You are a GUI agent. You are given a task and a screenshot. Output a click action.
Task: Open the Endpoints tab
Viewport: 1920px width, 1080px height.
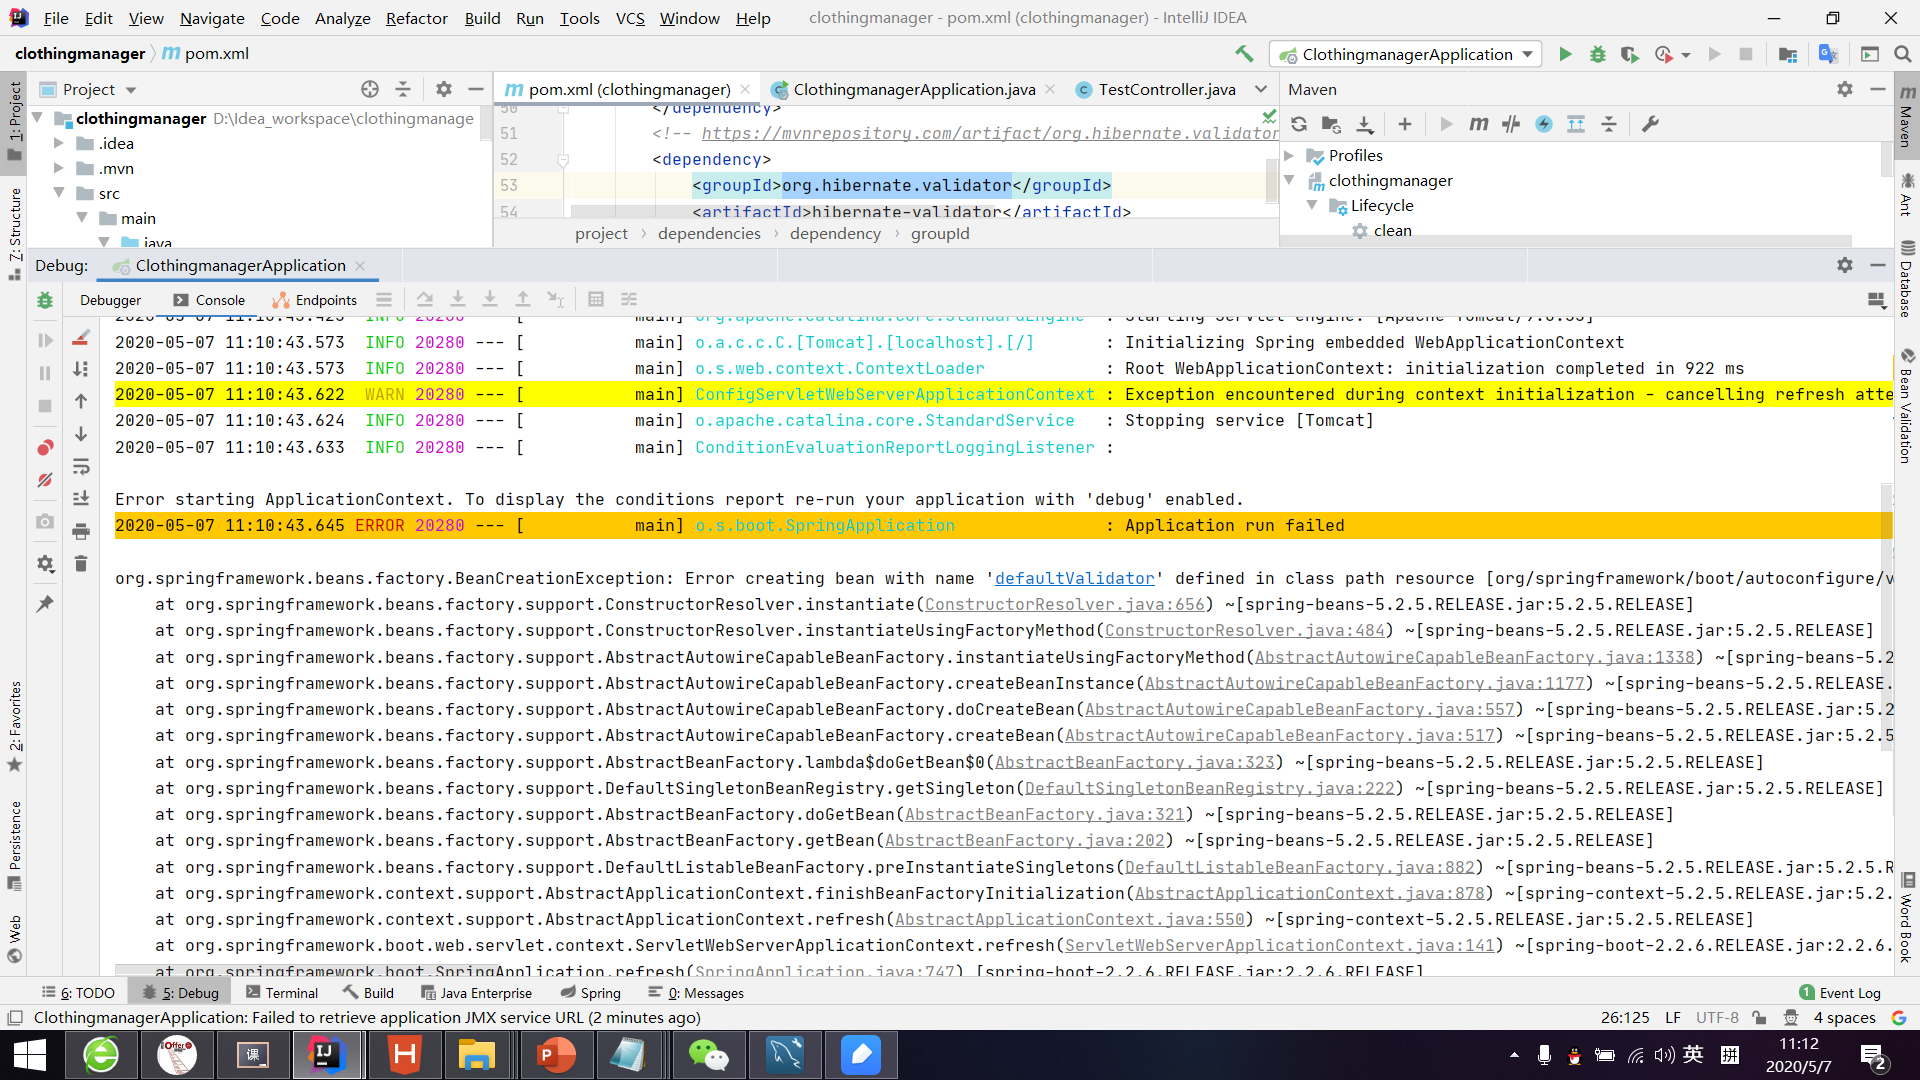[x=315, y=300]
